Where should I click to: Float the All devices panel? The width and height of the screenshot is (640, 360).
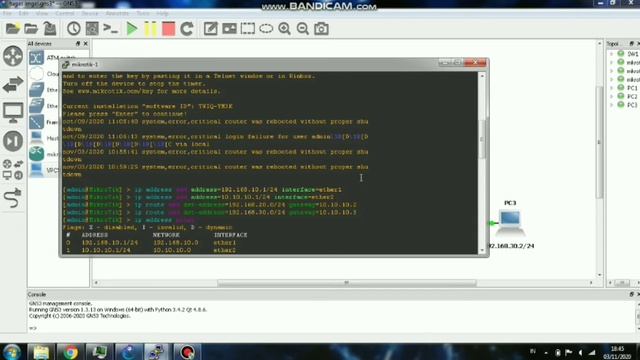pos(78,43)
